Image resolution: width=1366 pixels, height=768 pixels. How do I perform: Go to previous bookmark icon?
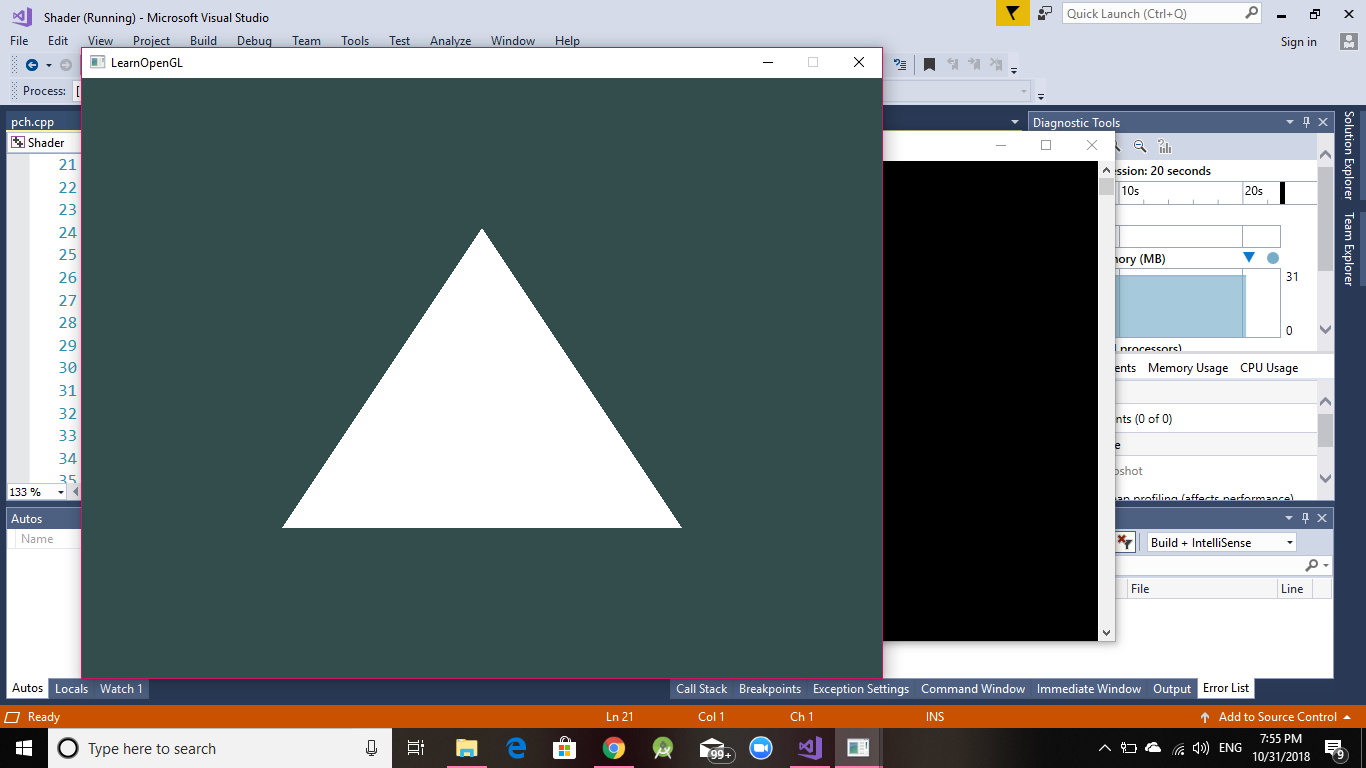coord(952,65)
